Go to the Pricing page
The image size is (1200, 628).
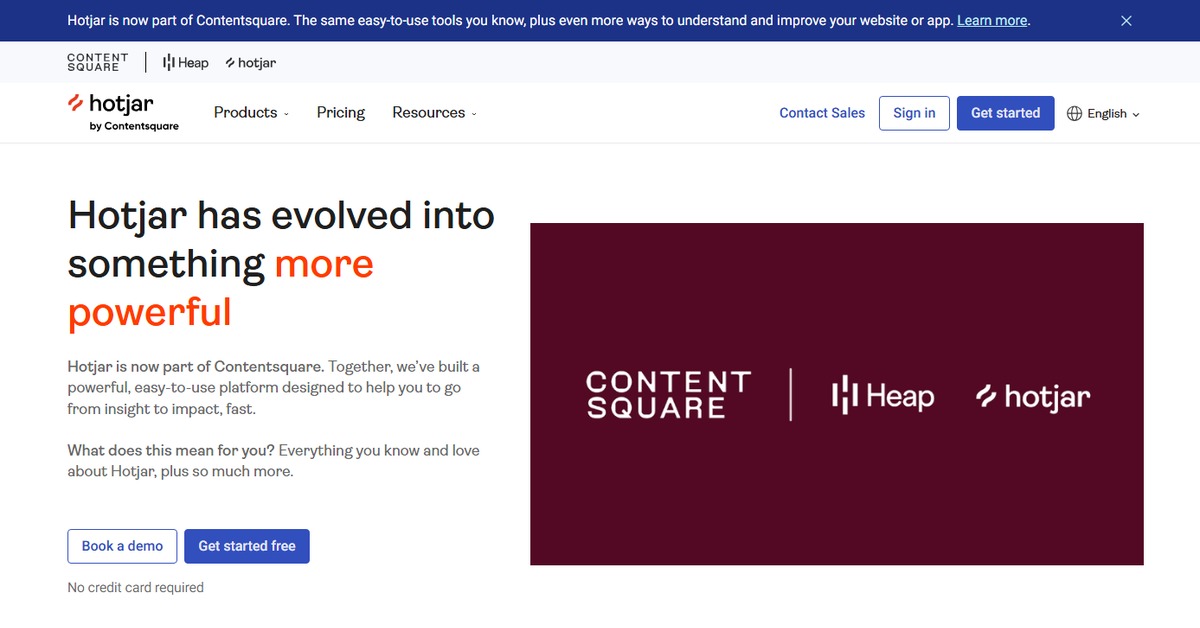point(341,113)
